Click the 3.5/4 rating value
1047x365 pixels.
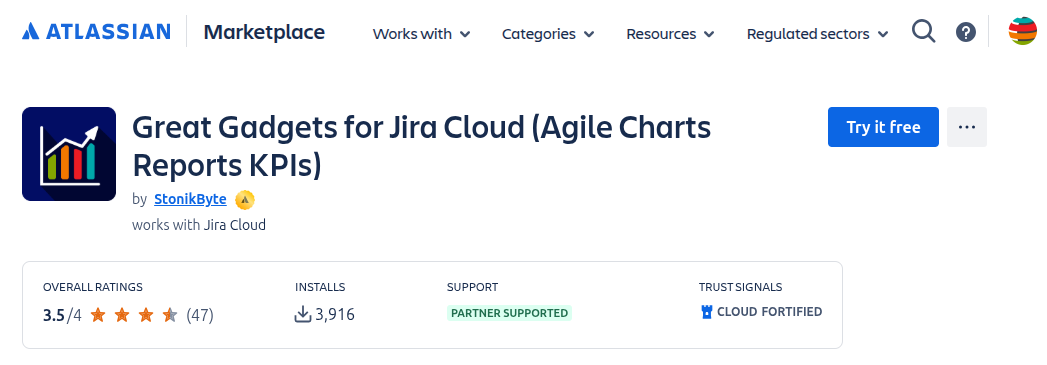click(x=62, y=315)
